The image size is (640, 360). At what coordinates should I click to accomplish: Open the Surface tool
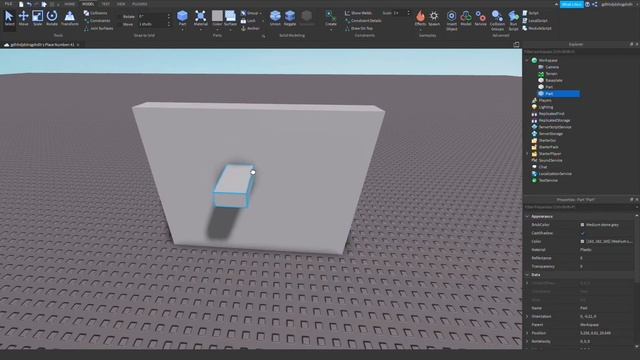click(x=230, y=18)
